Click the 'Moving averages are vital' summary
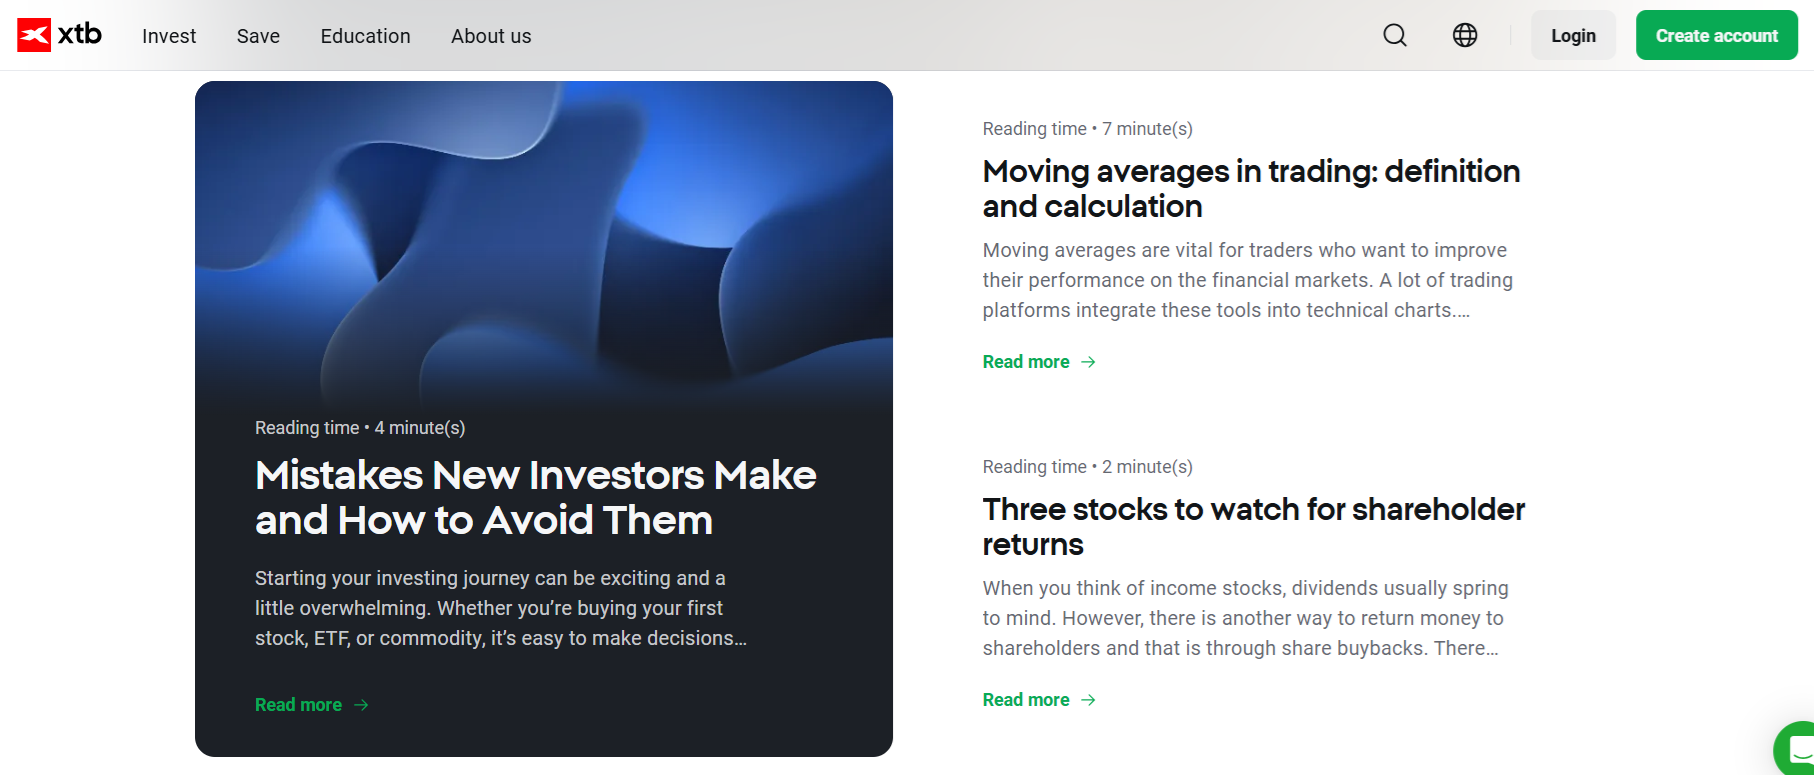Image resolution: width=1814 pixels, height=776 pixels. click(1248, 280)
